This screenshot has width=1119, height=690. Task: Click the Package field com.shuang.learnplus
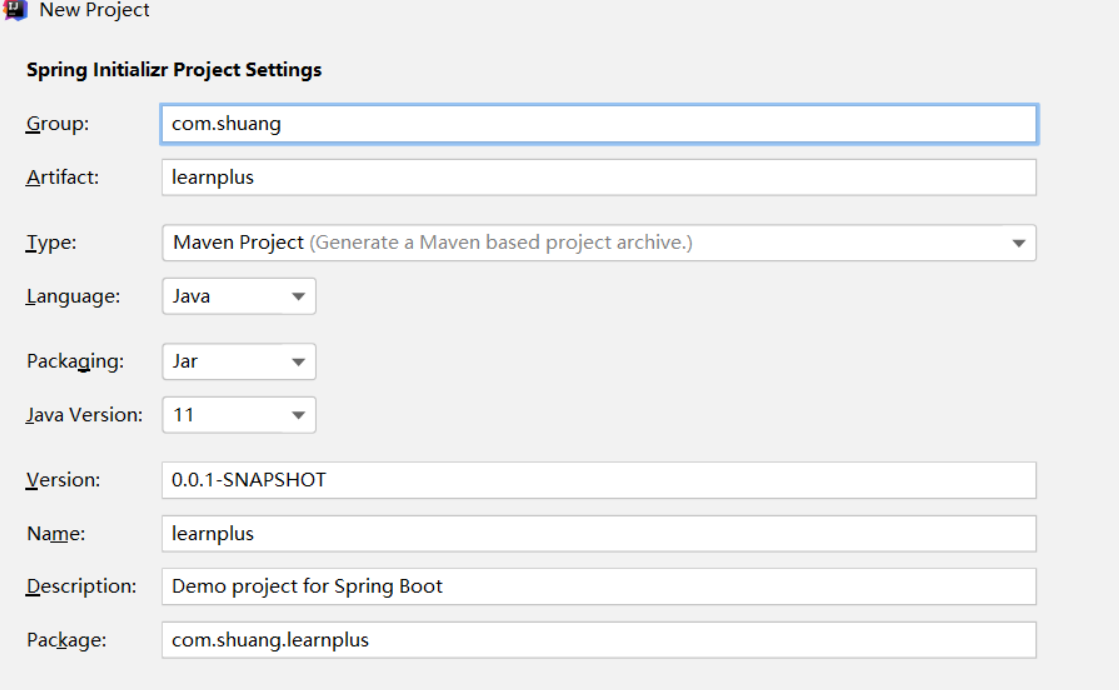point(598,640)
